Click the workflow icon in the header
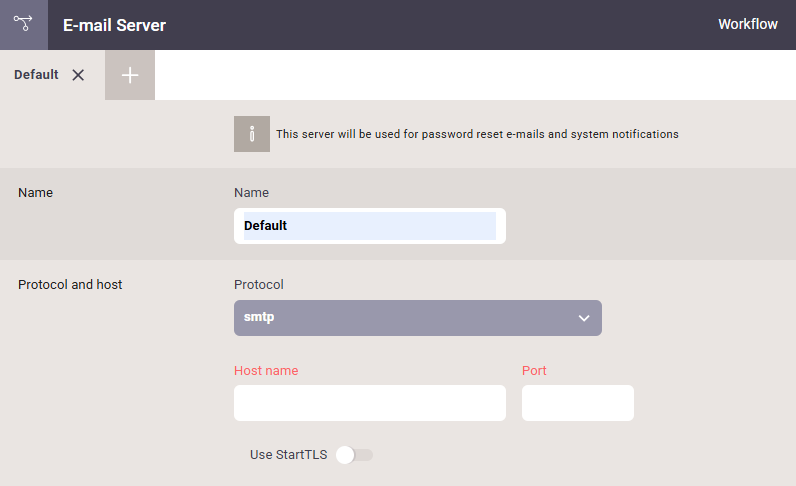The width and height of the screenshot is (796, 486). (23, 23)
